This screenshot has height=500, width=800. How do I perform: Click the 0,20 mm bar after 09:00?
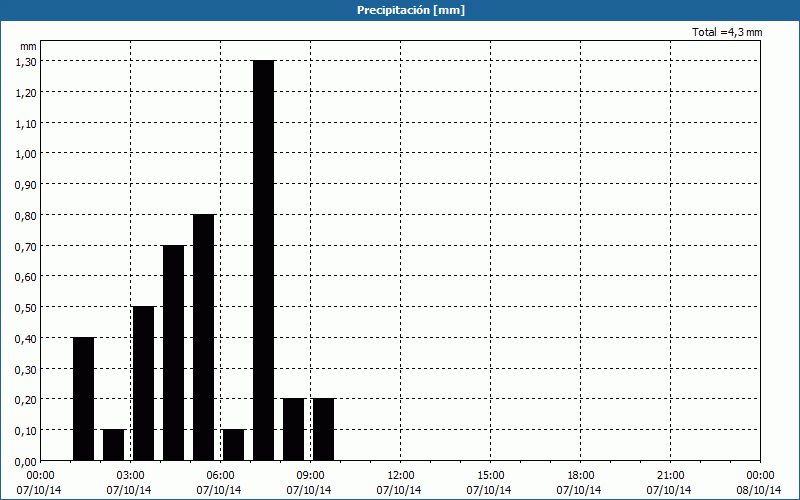(323, 430)
